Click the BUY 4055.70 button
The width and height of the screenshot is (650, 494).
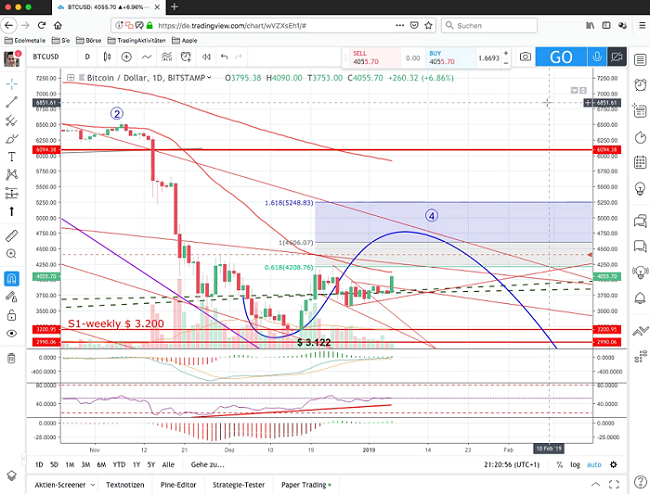(451, 57)
